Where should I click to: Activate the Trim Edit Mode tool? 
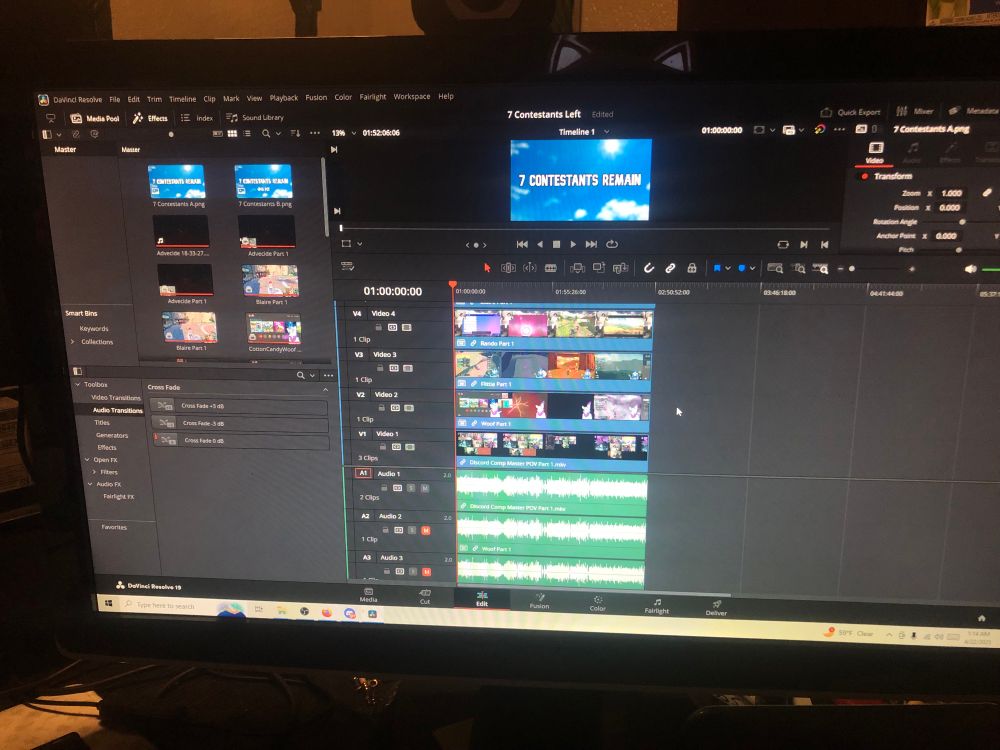click(x=508, y=268)
